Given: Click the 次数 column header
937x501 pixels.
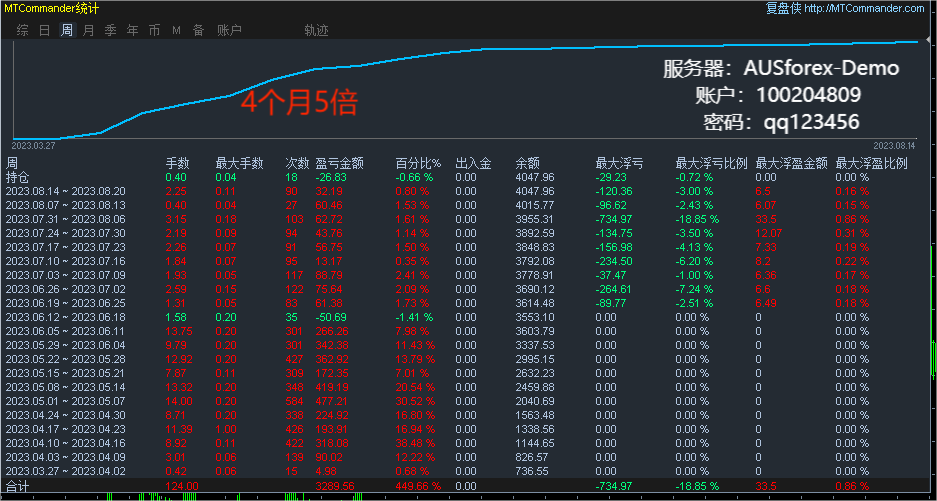Looking at the screenshot, I should 297,163.
